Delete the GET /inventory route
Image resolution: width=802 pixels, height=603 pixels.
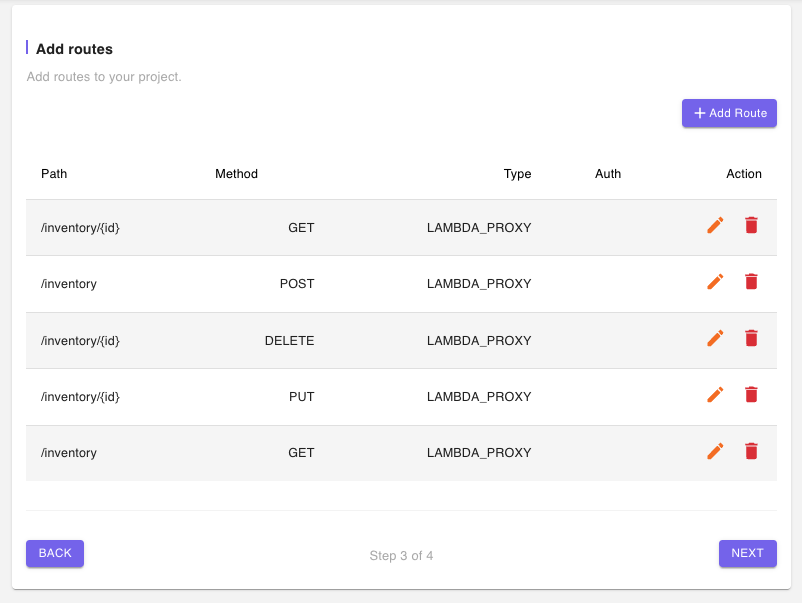coord(751,452)
